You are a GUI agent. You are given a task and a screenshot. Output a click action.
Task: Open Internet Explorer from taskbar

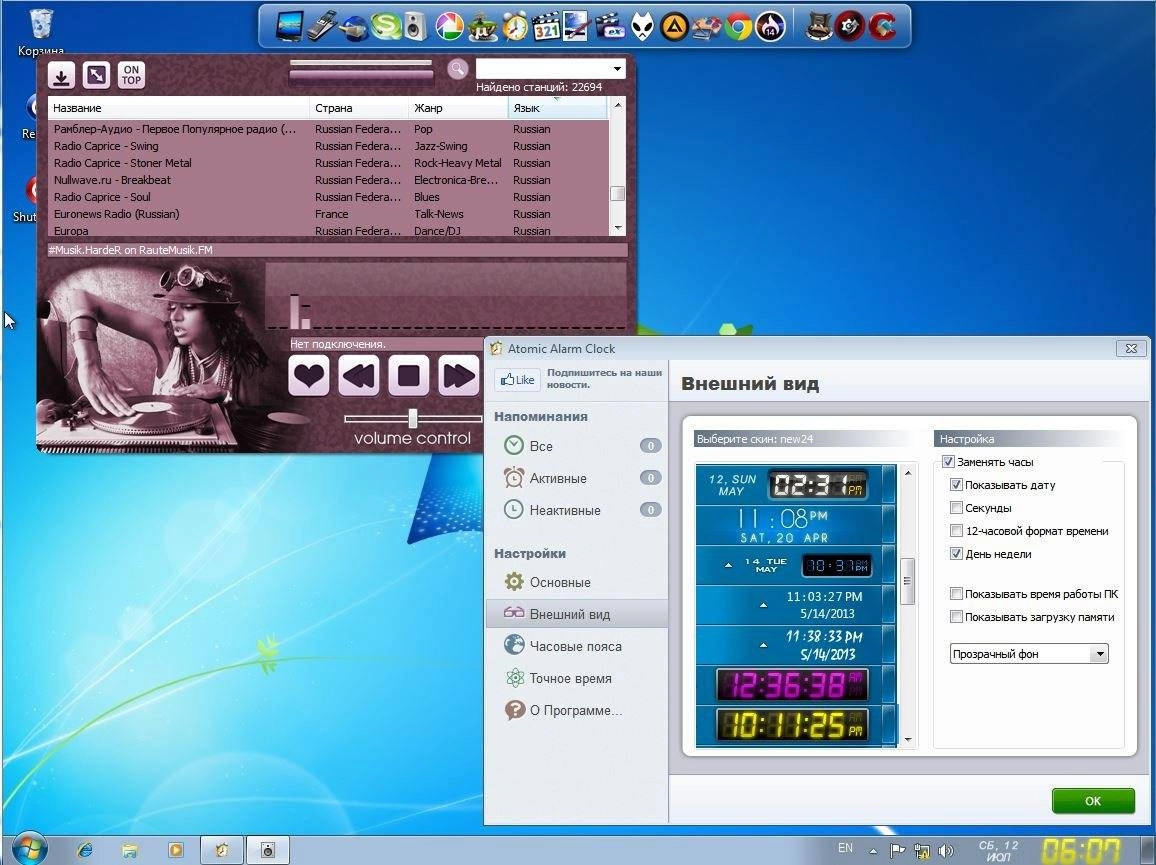tap(86, 850)
